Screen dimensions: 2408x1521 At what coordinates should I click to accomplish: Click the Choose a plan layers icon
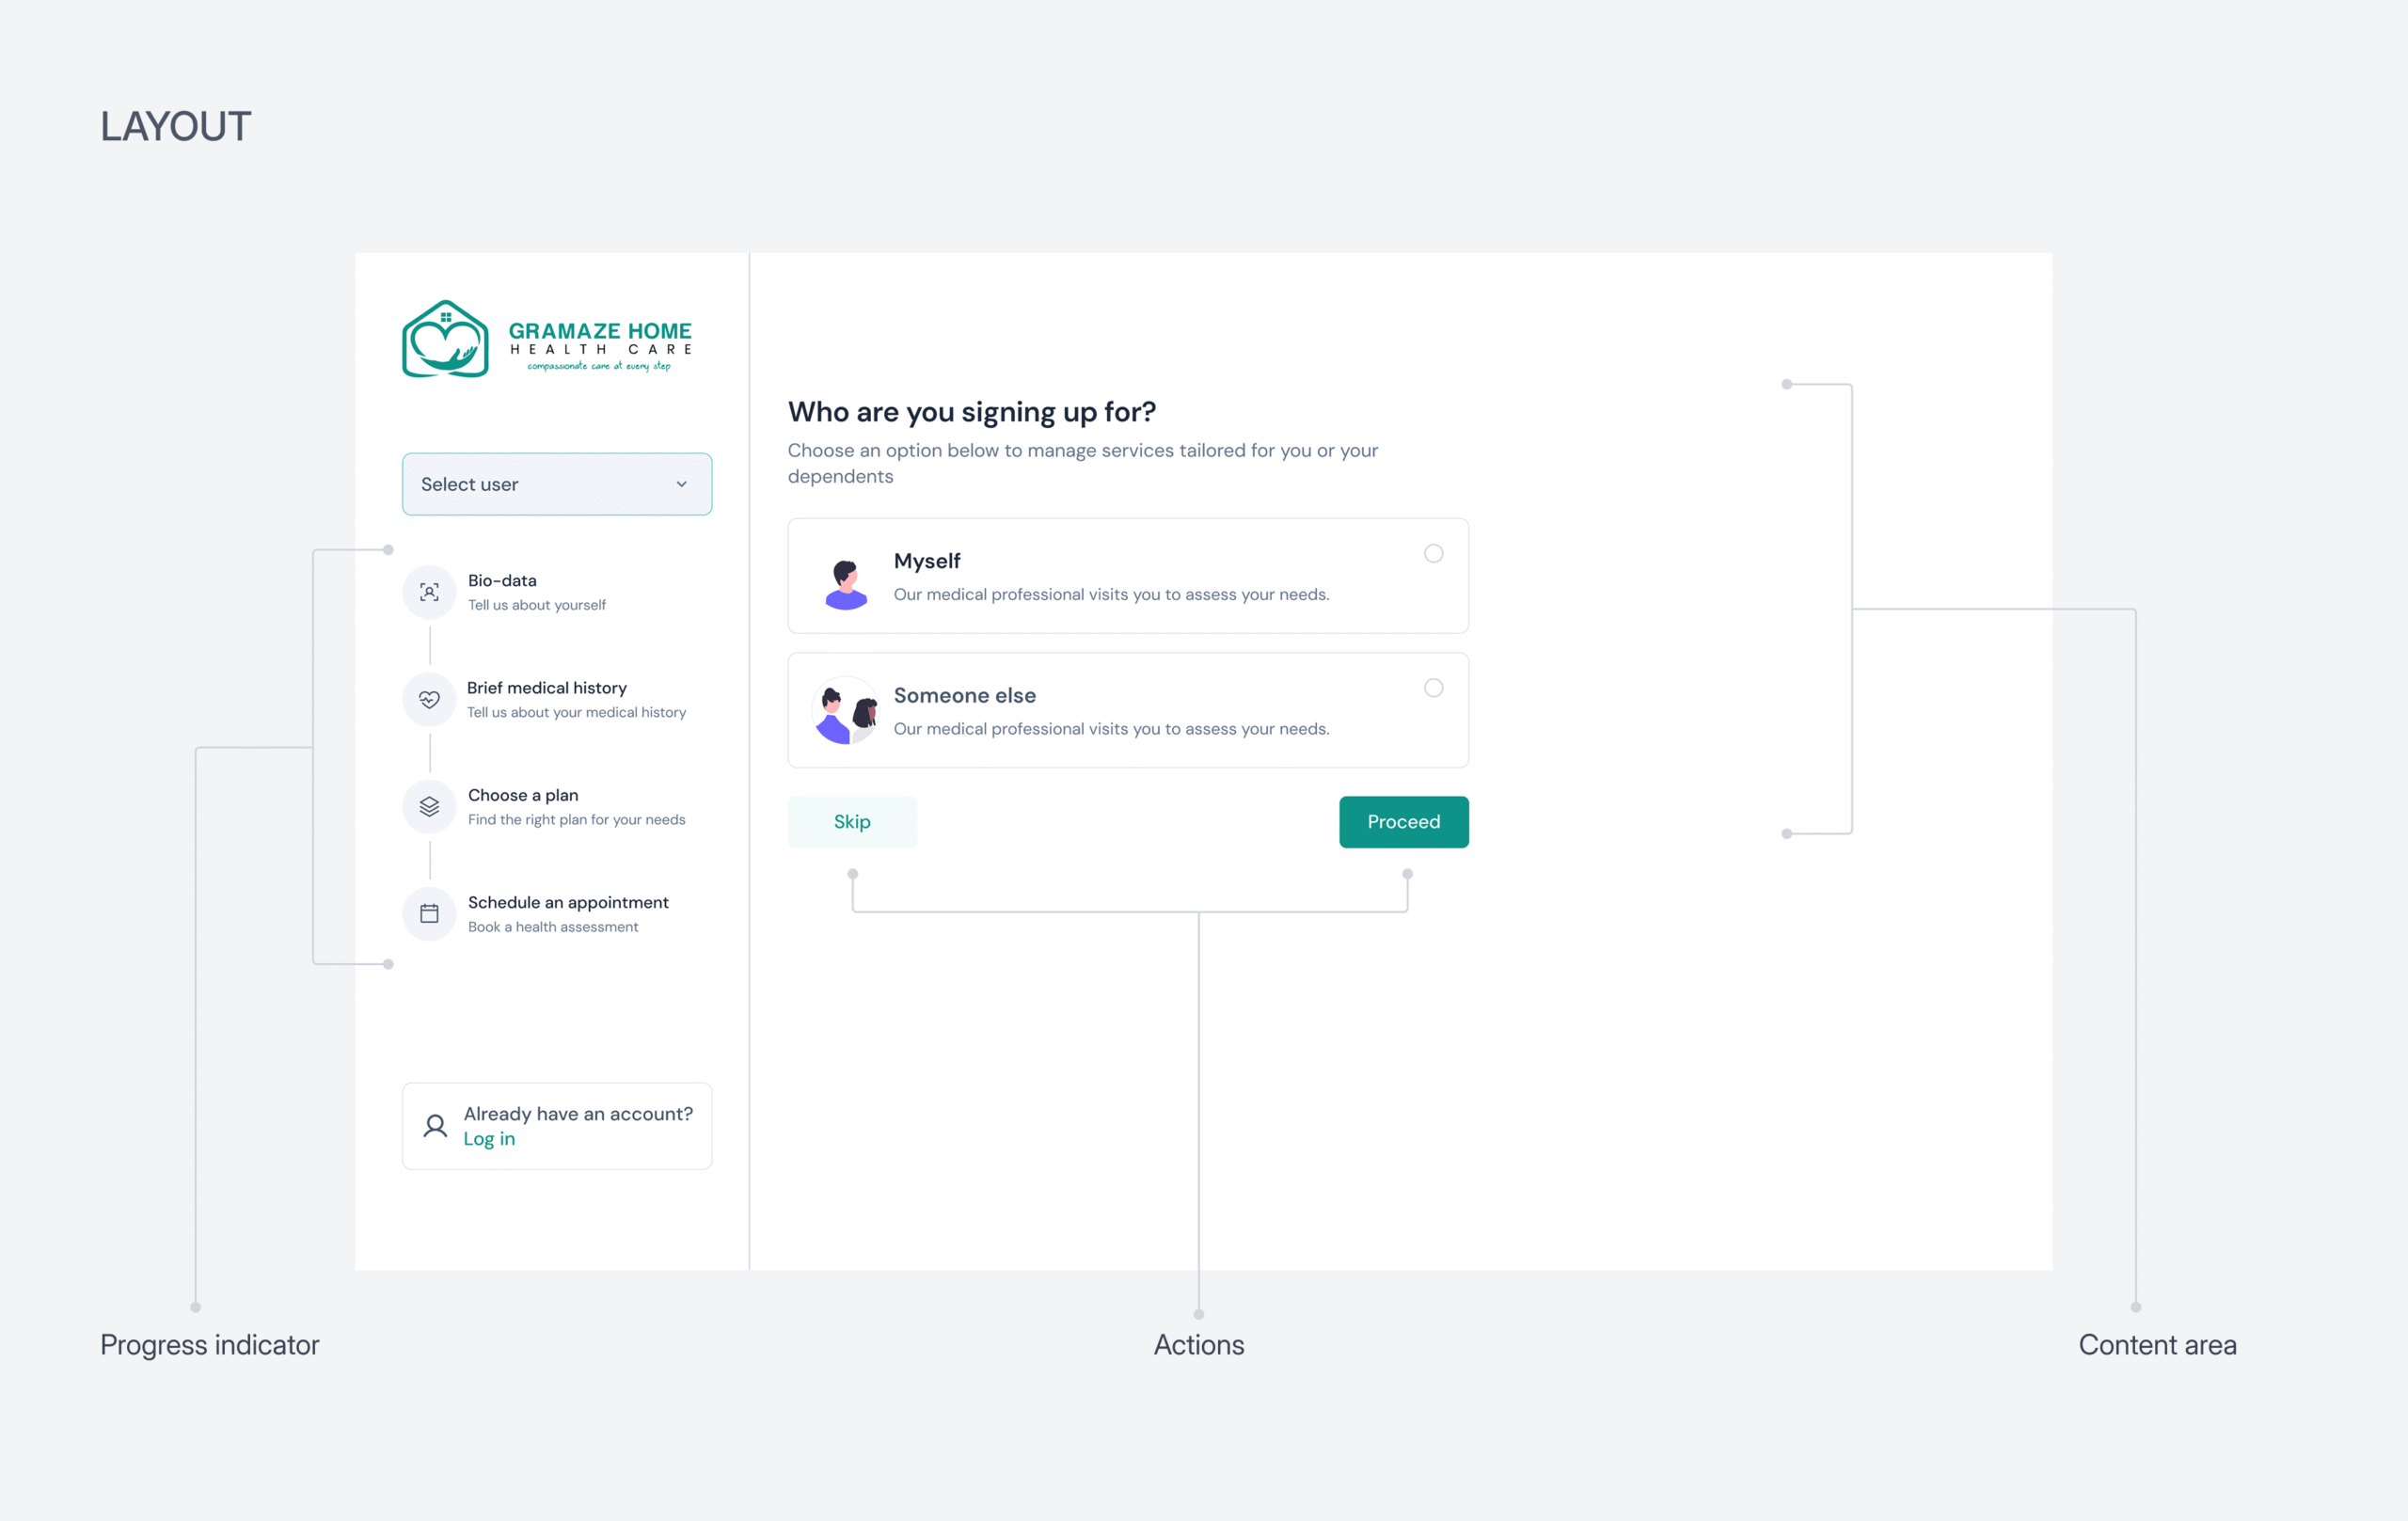pyautogui.click(x=429, y=806)
